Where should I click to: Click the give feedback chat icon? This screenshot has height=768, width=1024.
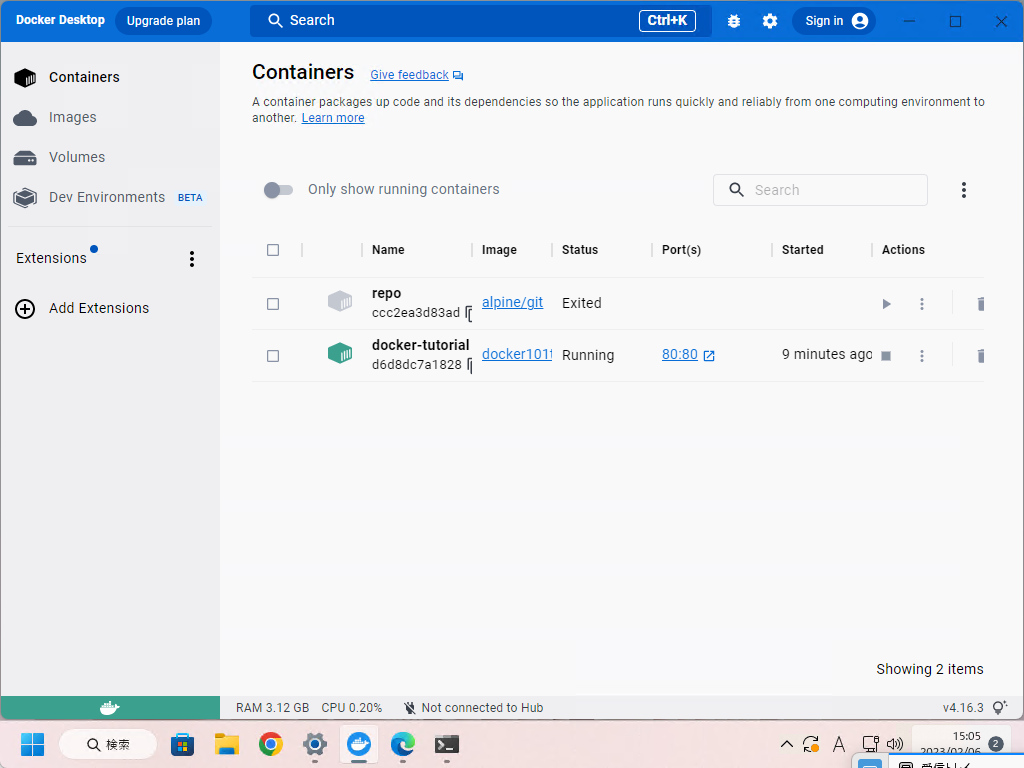[x=458, y=76]
